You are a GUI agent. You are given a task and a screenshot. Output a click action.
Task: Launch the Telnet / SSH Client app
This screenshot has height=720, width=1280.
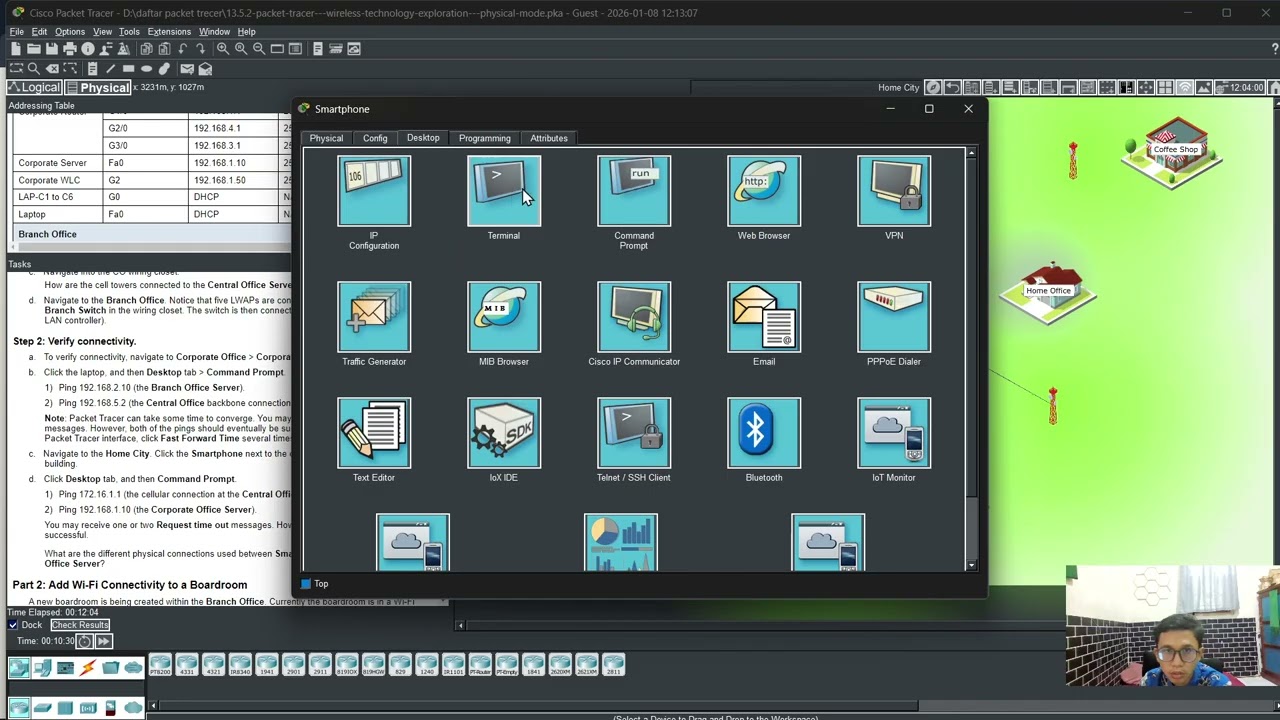[x=634, y=433]
